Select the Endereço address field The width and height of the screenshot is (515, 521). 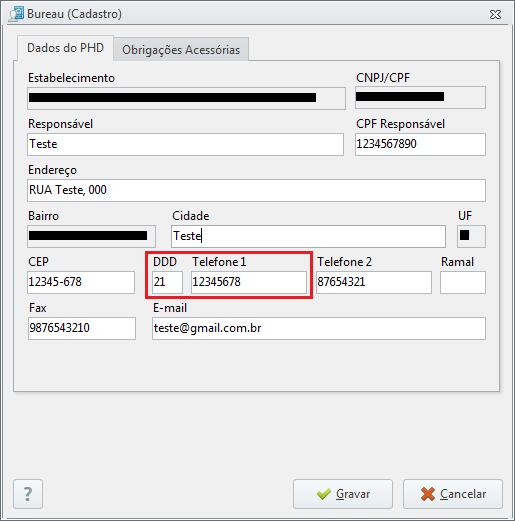pyautogui.click(x=256, y=190)
